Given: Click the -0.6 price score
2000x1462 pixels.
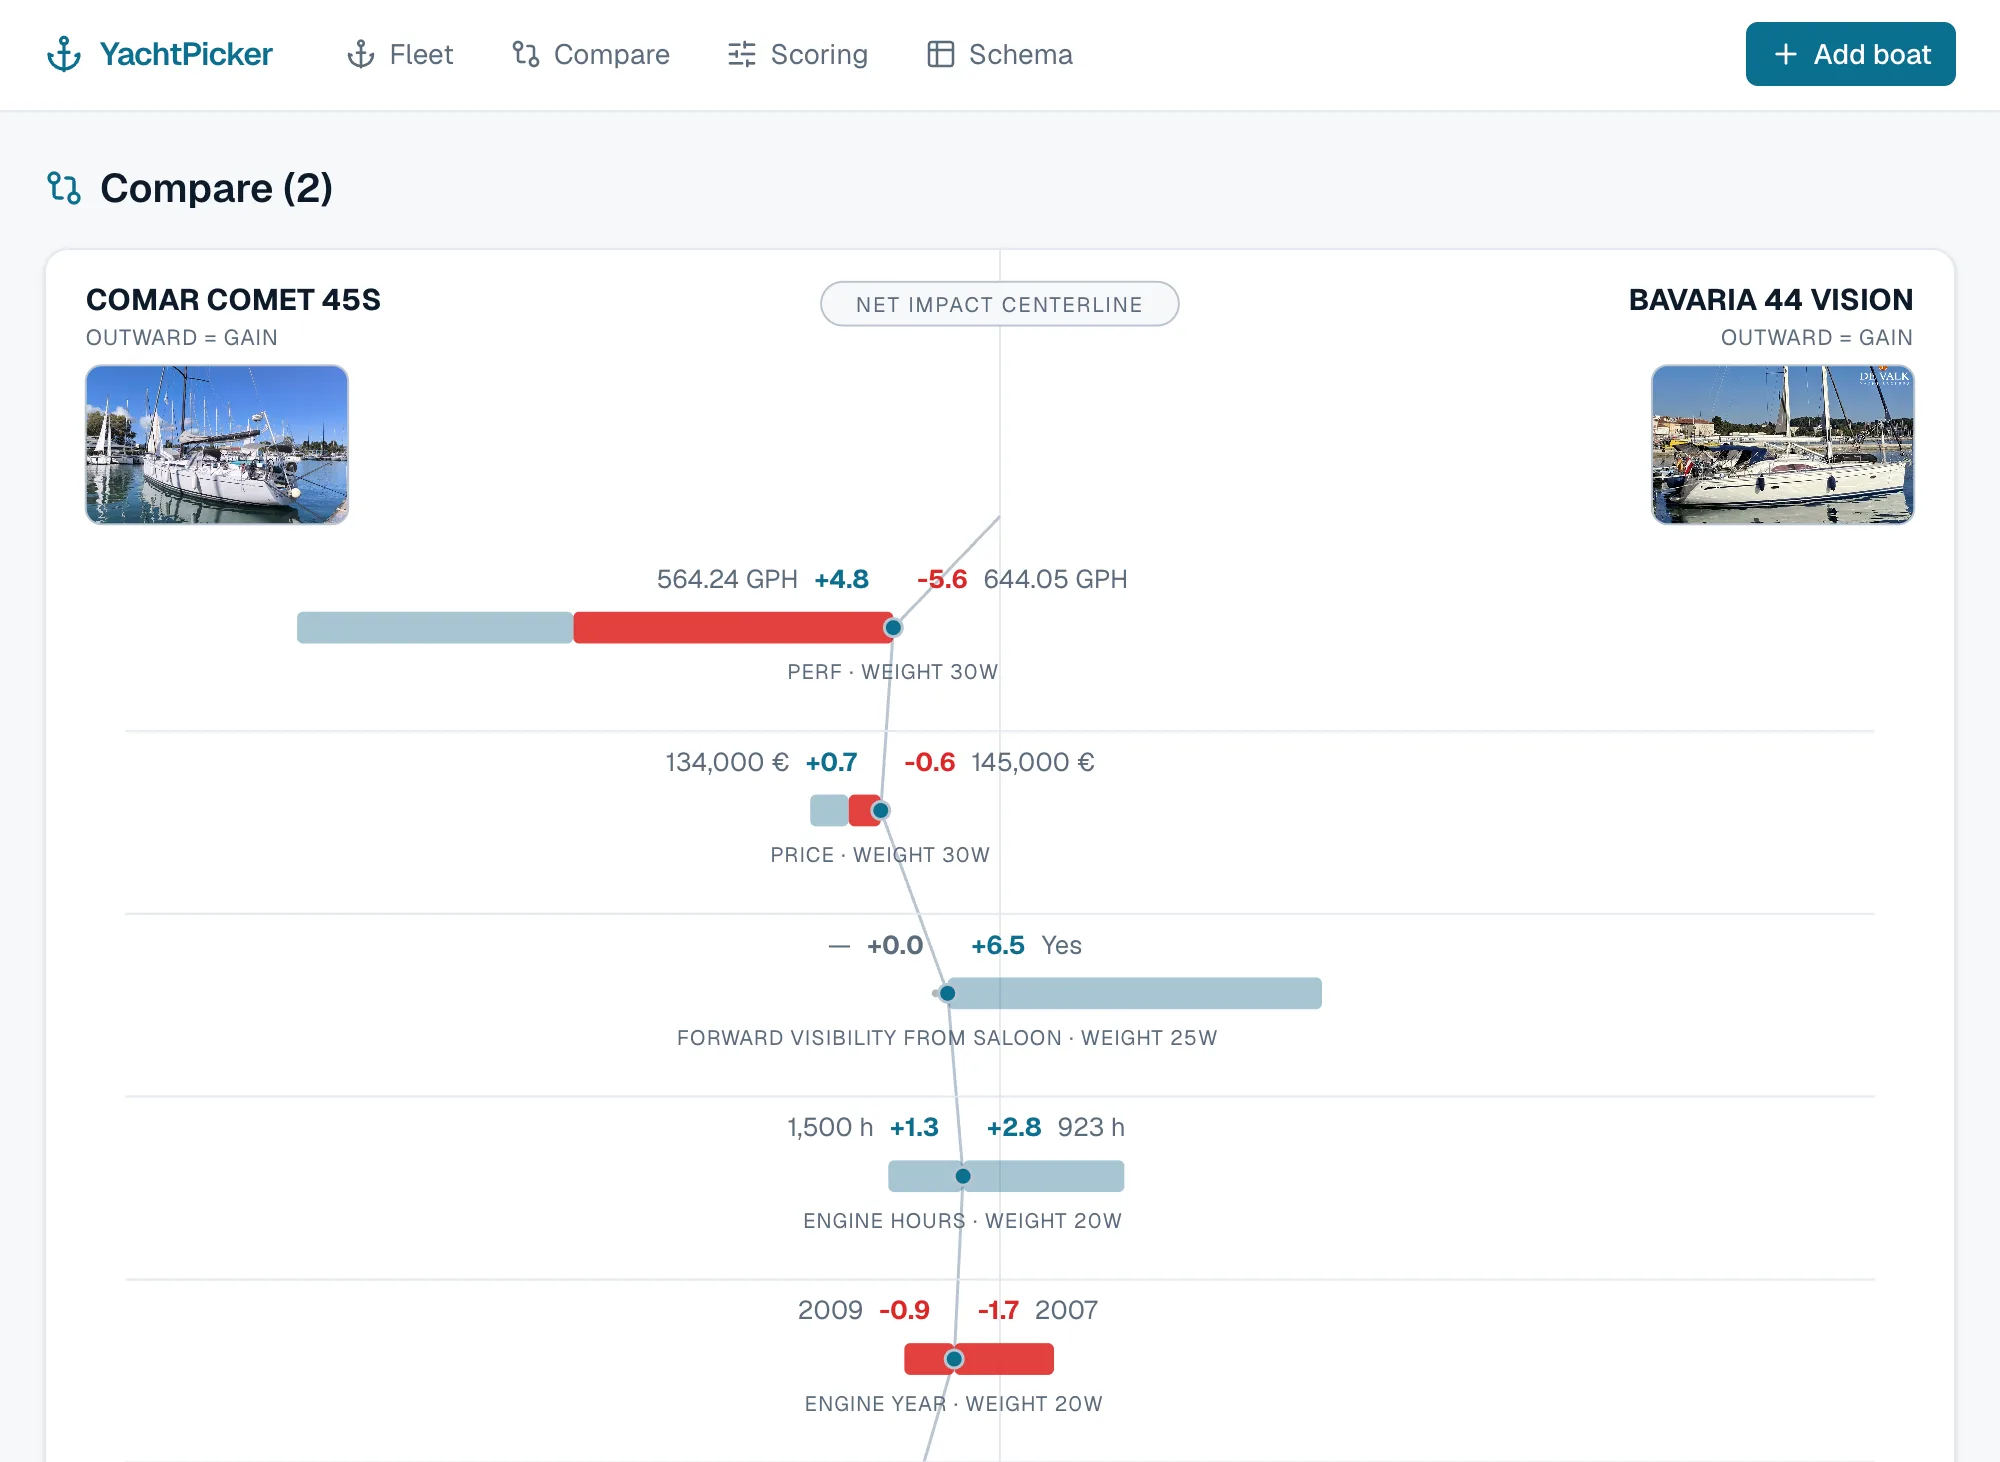Looking at the screenshot, I should [930, 762].
